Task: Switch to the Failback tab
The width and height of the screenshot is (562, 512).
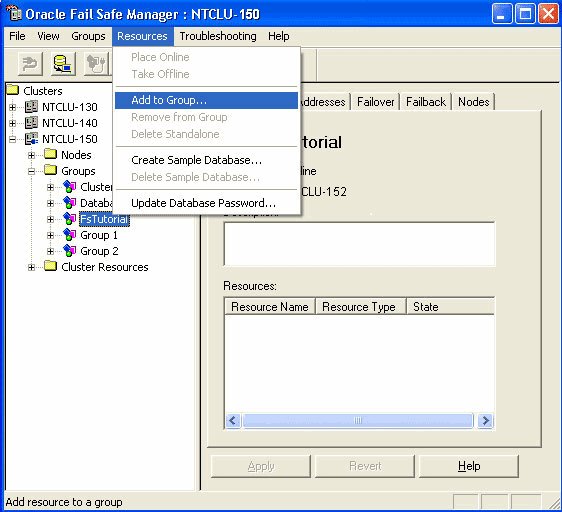Action: [x=426, y=102]
